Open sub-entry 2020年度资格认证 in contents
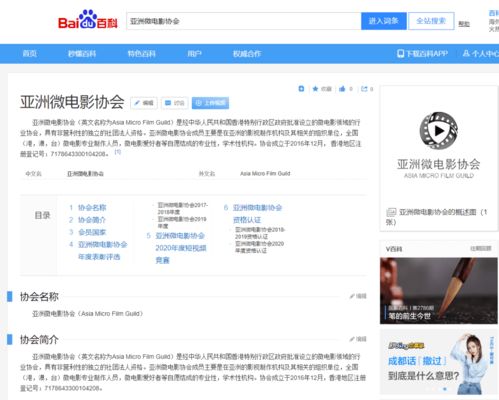The image size is (499, 400). [x=259, y=247]
